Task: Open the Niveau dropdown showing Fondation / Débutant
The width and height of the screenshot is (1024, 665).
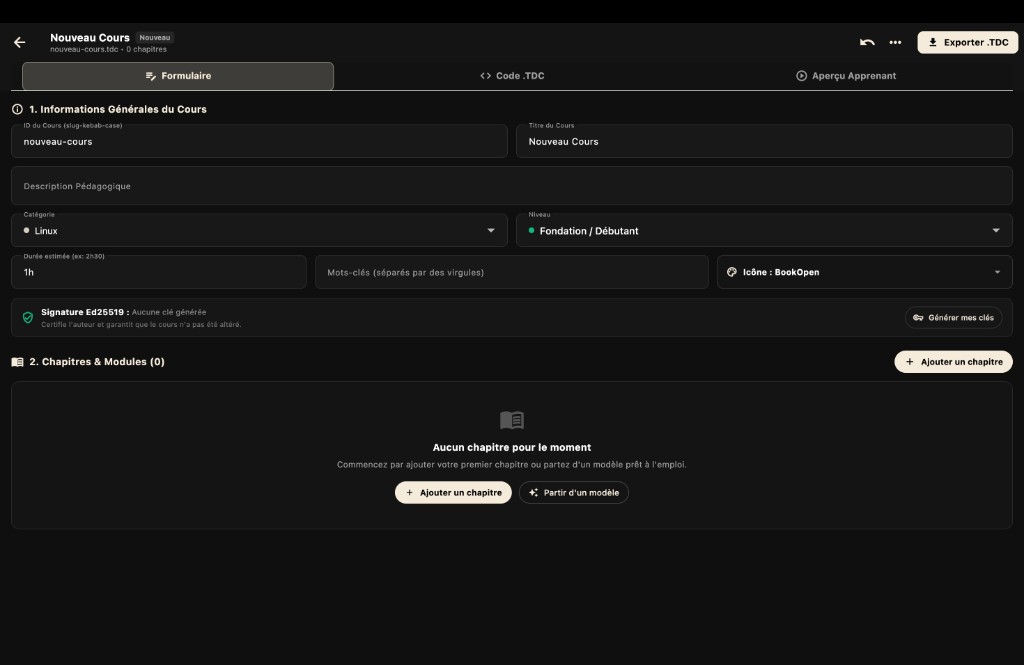Action: click(764, 231)
